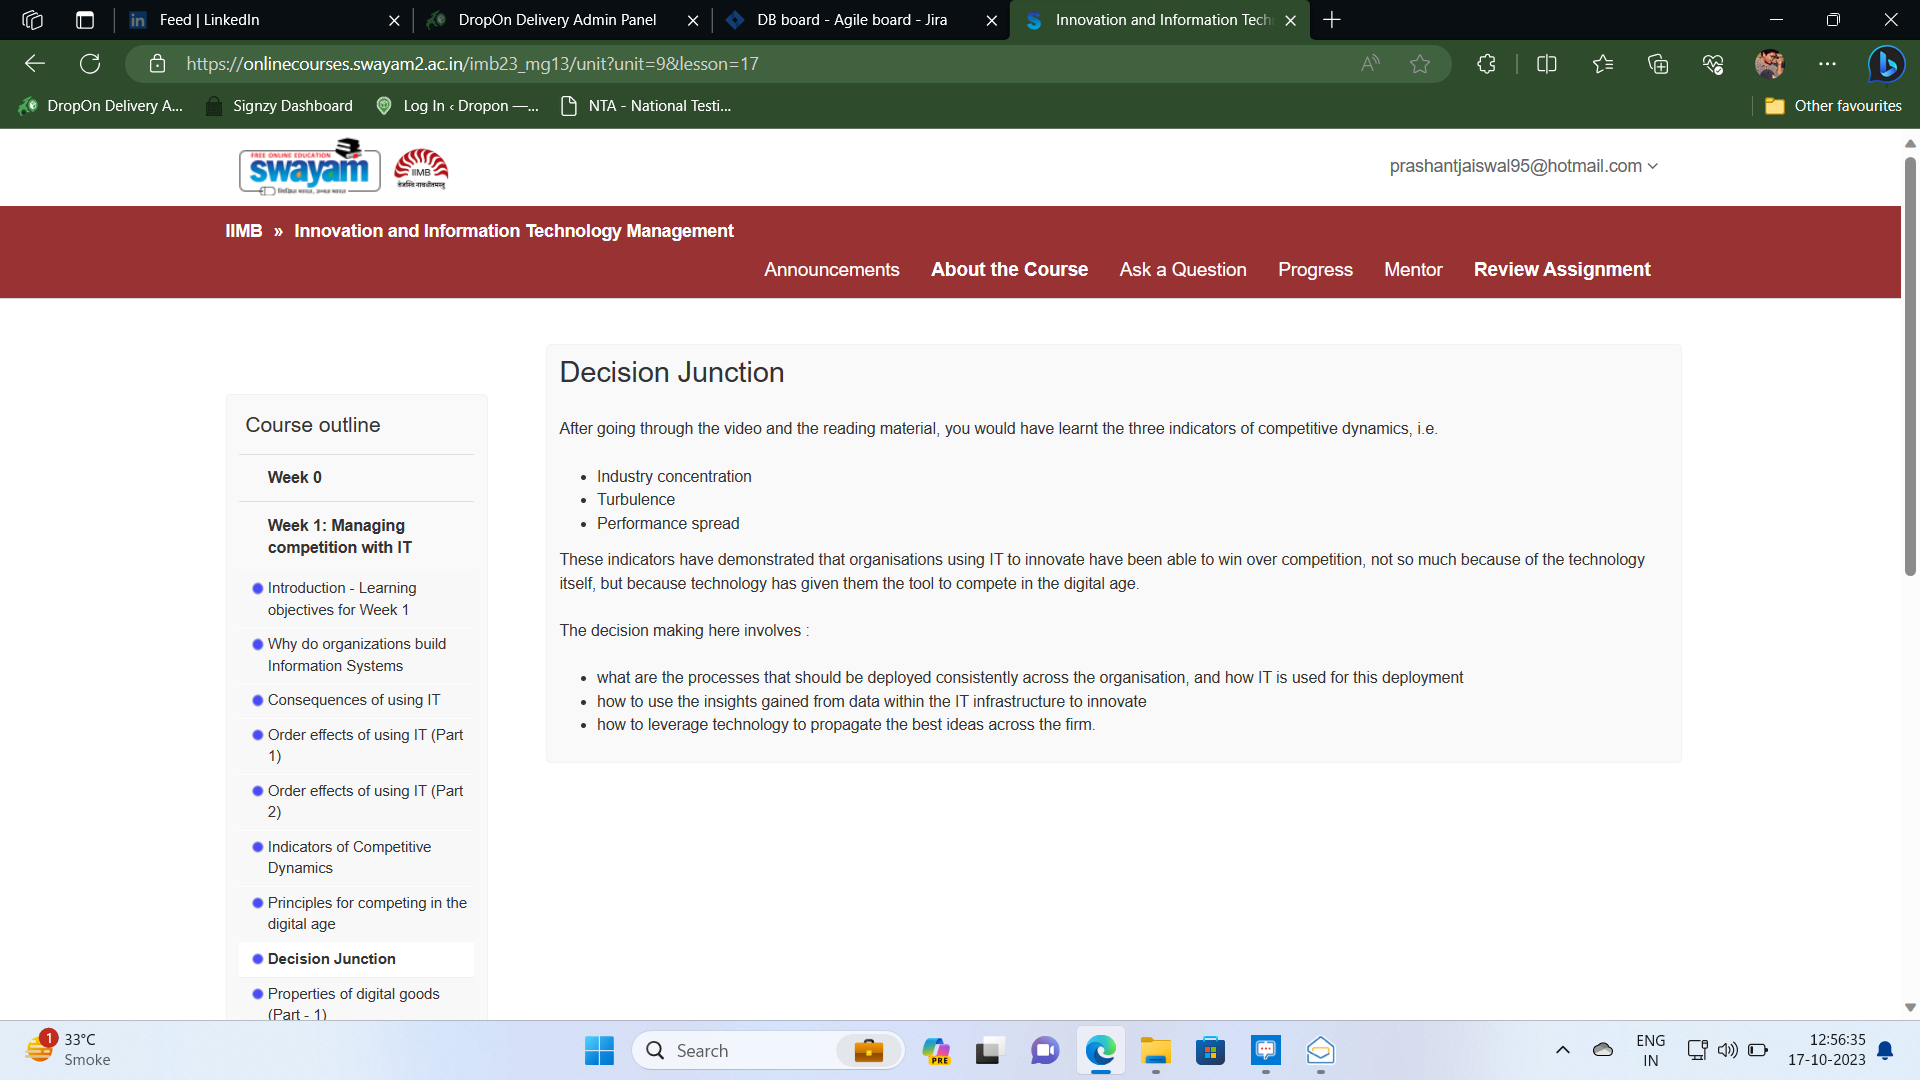
Task: Open Other favourites folder
Action: tap(1834, 106)
